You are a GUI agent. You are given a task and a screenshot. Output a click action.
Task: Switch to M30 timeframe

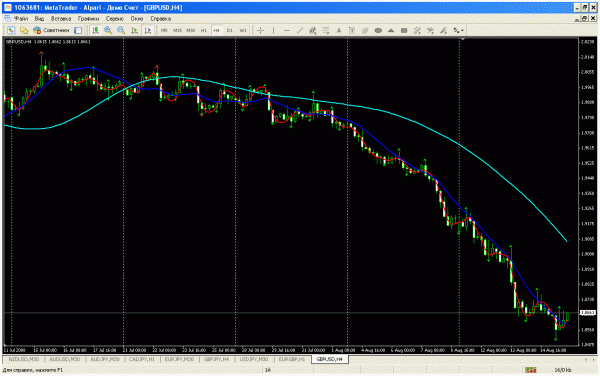[191, 30]
